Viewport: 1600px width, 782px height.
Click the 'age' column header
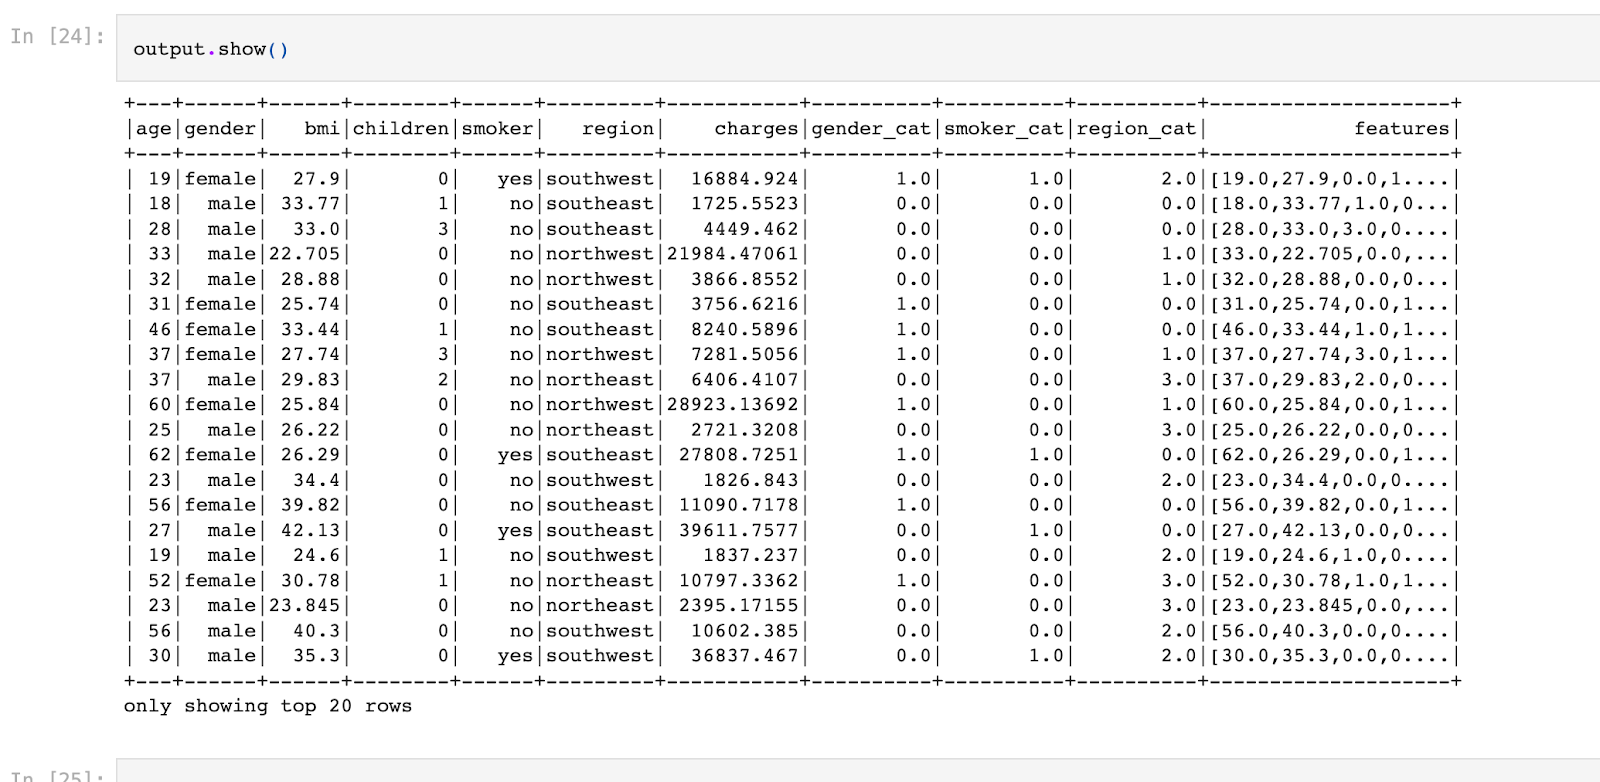(x=153, y=129)
